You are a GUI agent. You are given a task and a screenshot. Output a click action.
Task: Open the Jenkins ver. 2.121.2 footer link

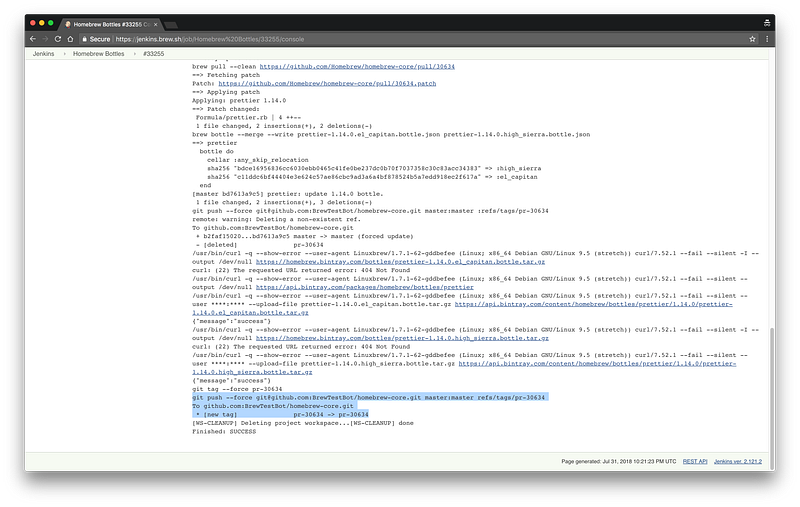coord(738,461)
